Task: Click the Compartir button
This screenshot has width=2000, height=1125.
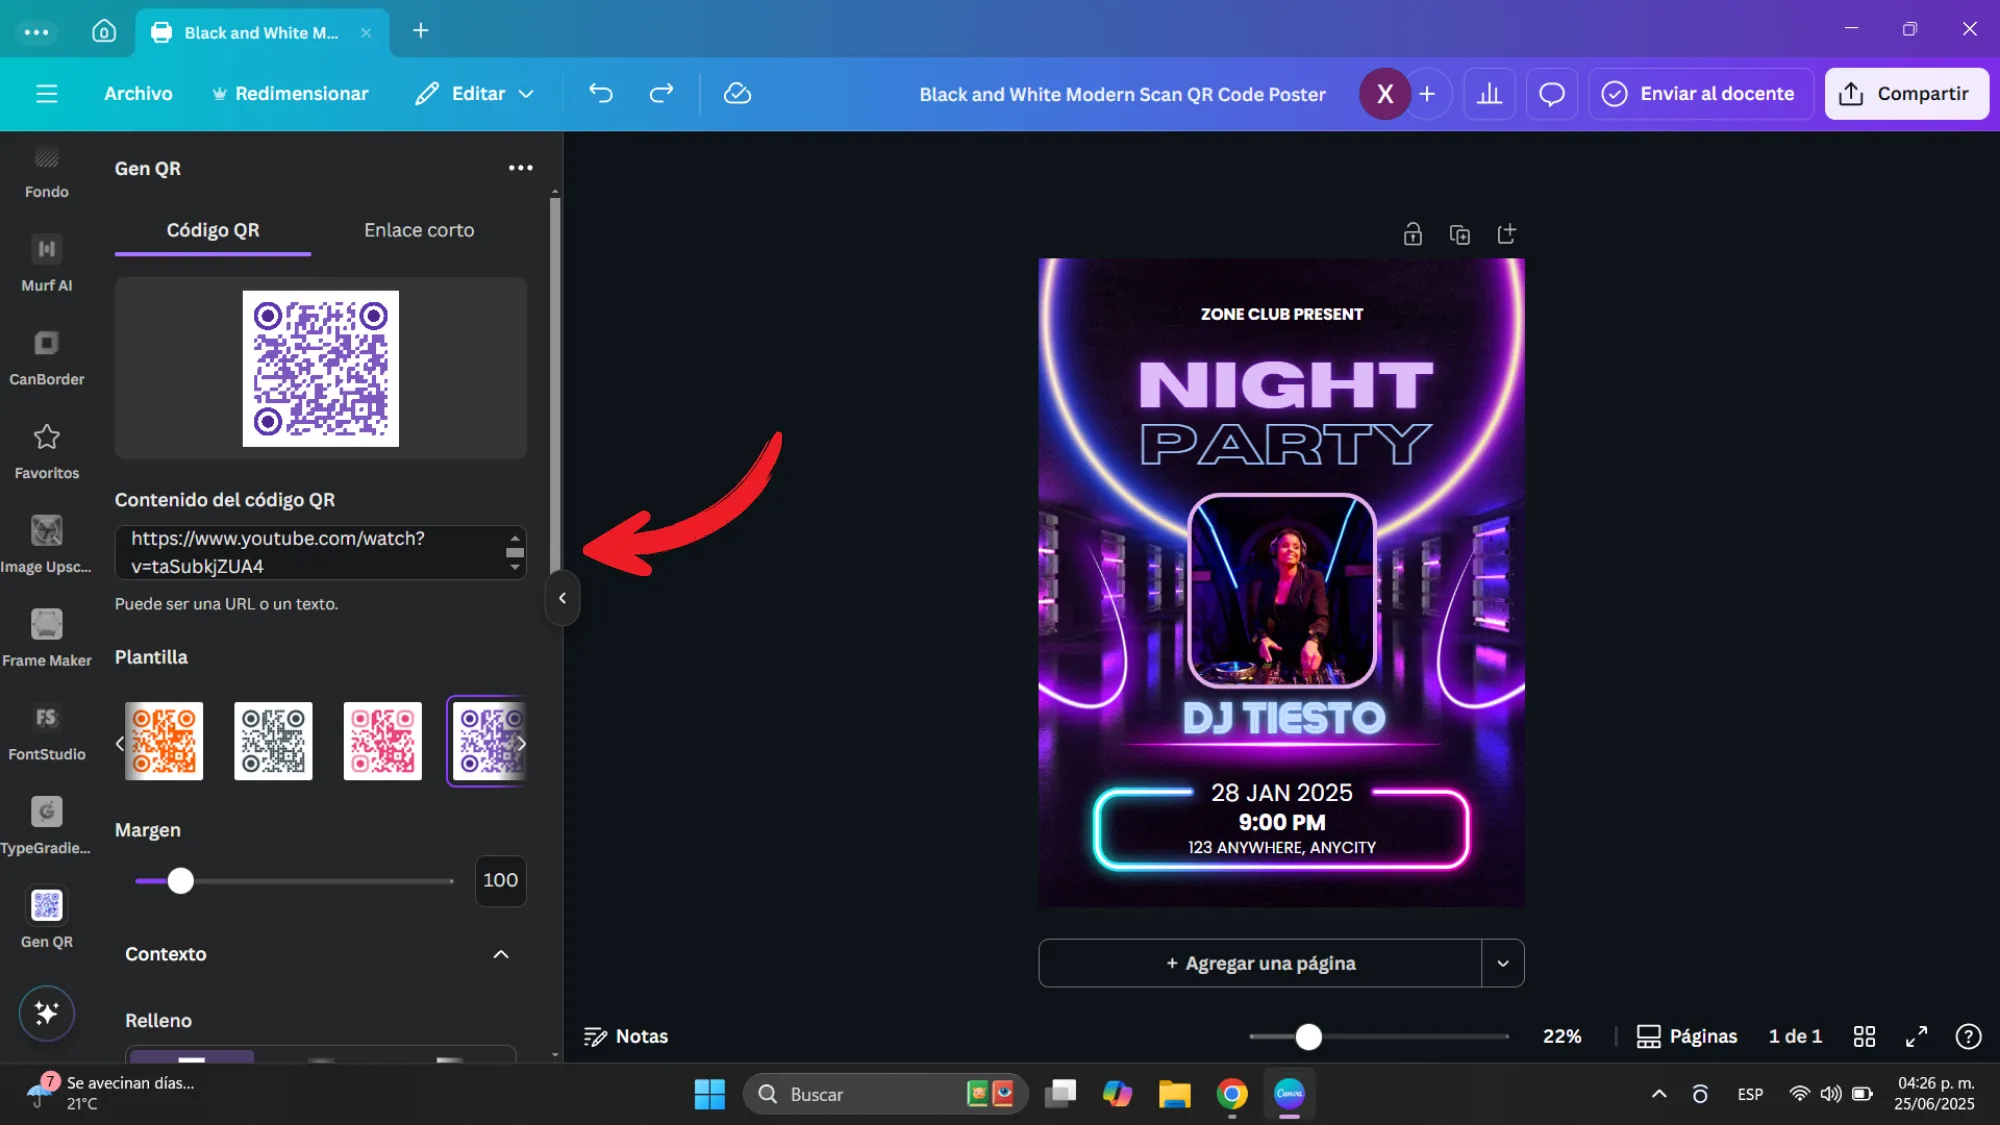Action: coord(1906,93)
